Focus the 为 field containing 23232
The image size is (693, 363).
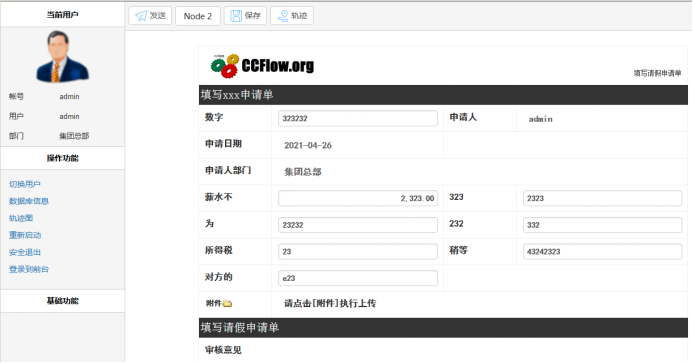point(358,225)
